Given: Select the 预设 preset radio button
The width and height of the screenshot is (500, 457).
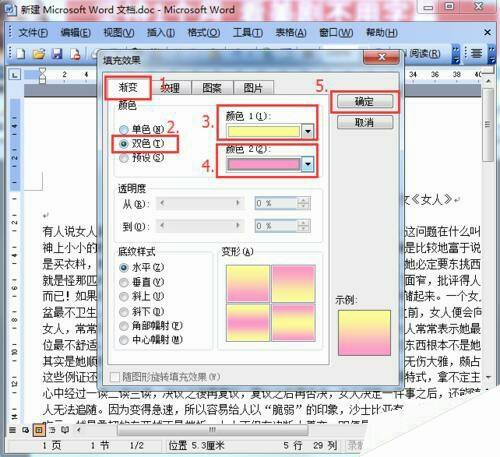Looking at the screenshot, I should [x=124, y=158].
